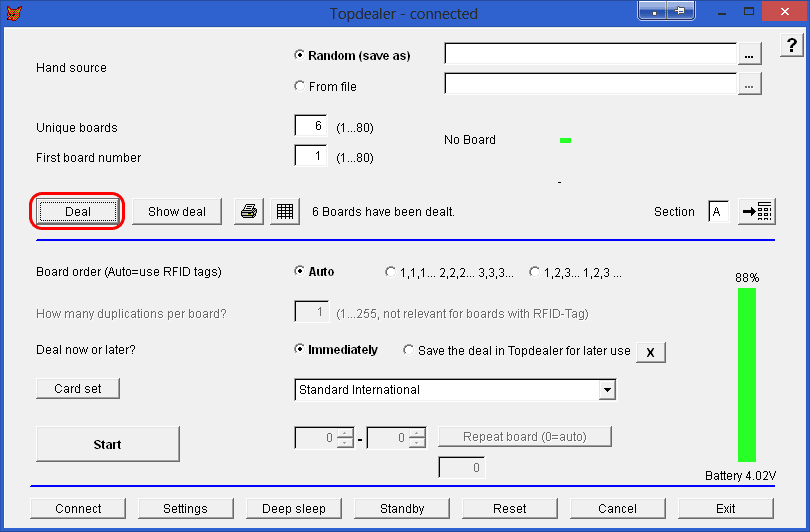
Task: Click the field below Repeat board button
Action: point(462,467)
